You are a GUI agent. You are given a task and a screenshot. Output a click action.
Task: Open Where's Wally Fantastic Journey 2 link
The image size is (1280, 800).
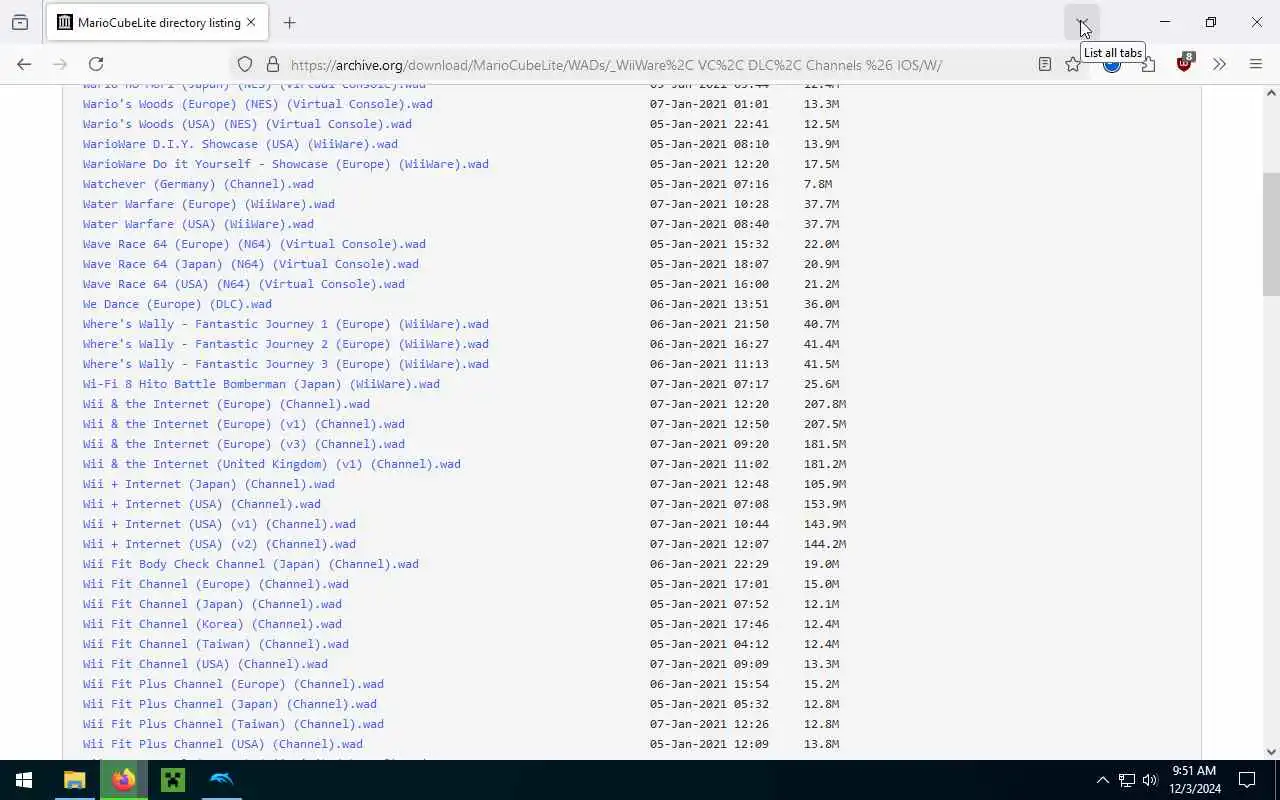[286, 344]
